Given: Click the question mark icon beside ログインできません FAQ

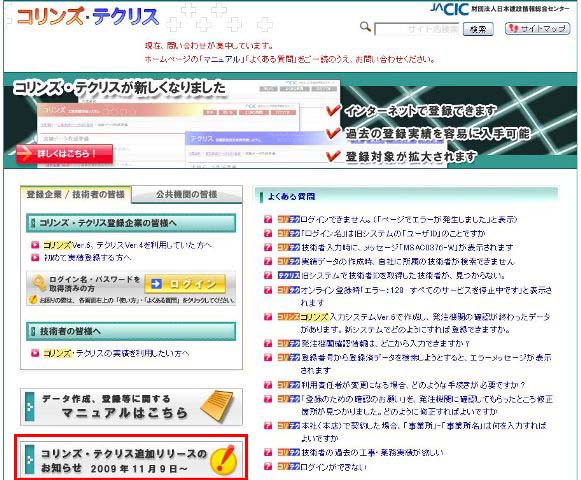Looking at the screenshot, I should point(268,219).
